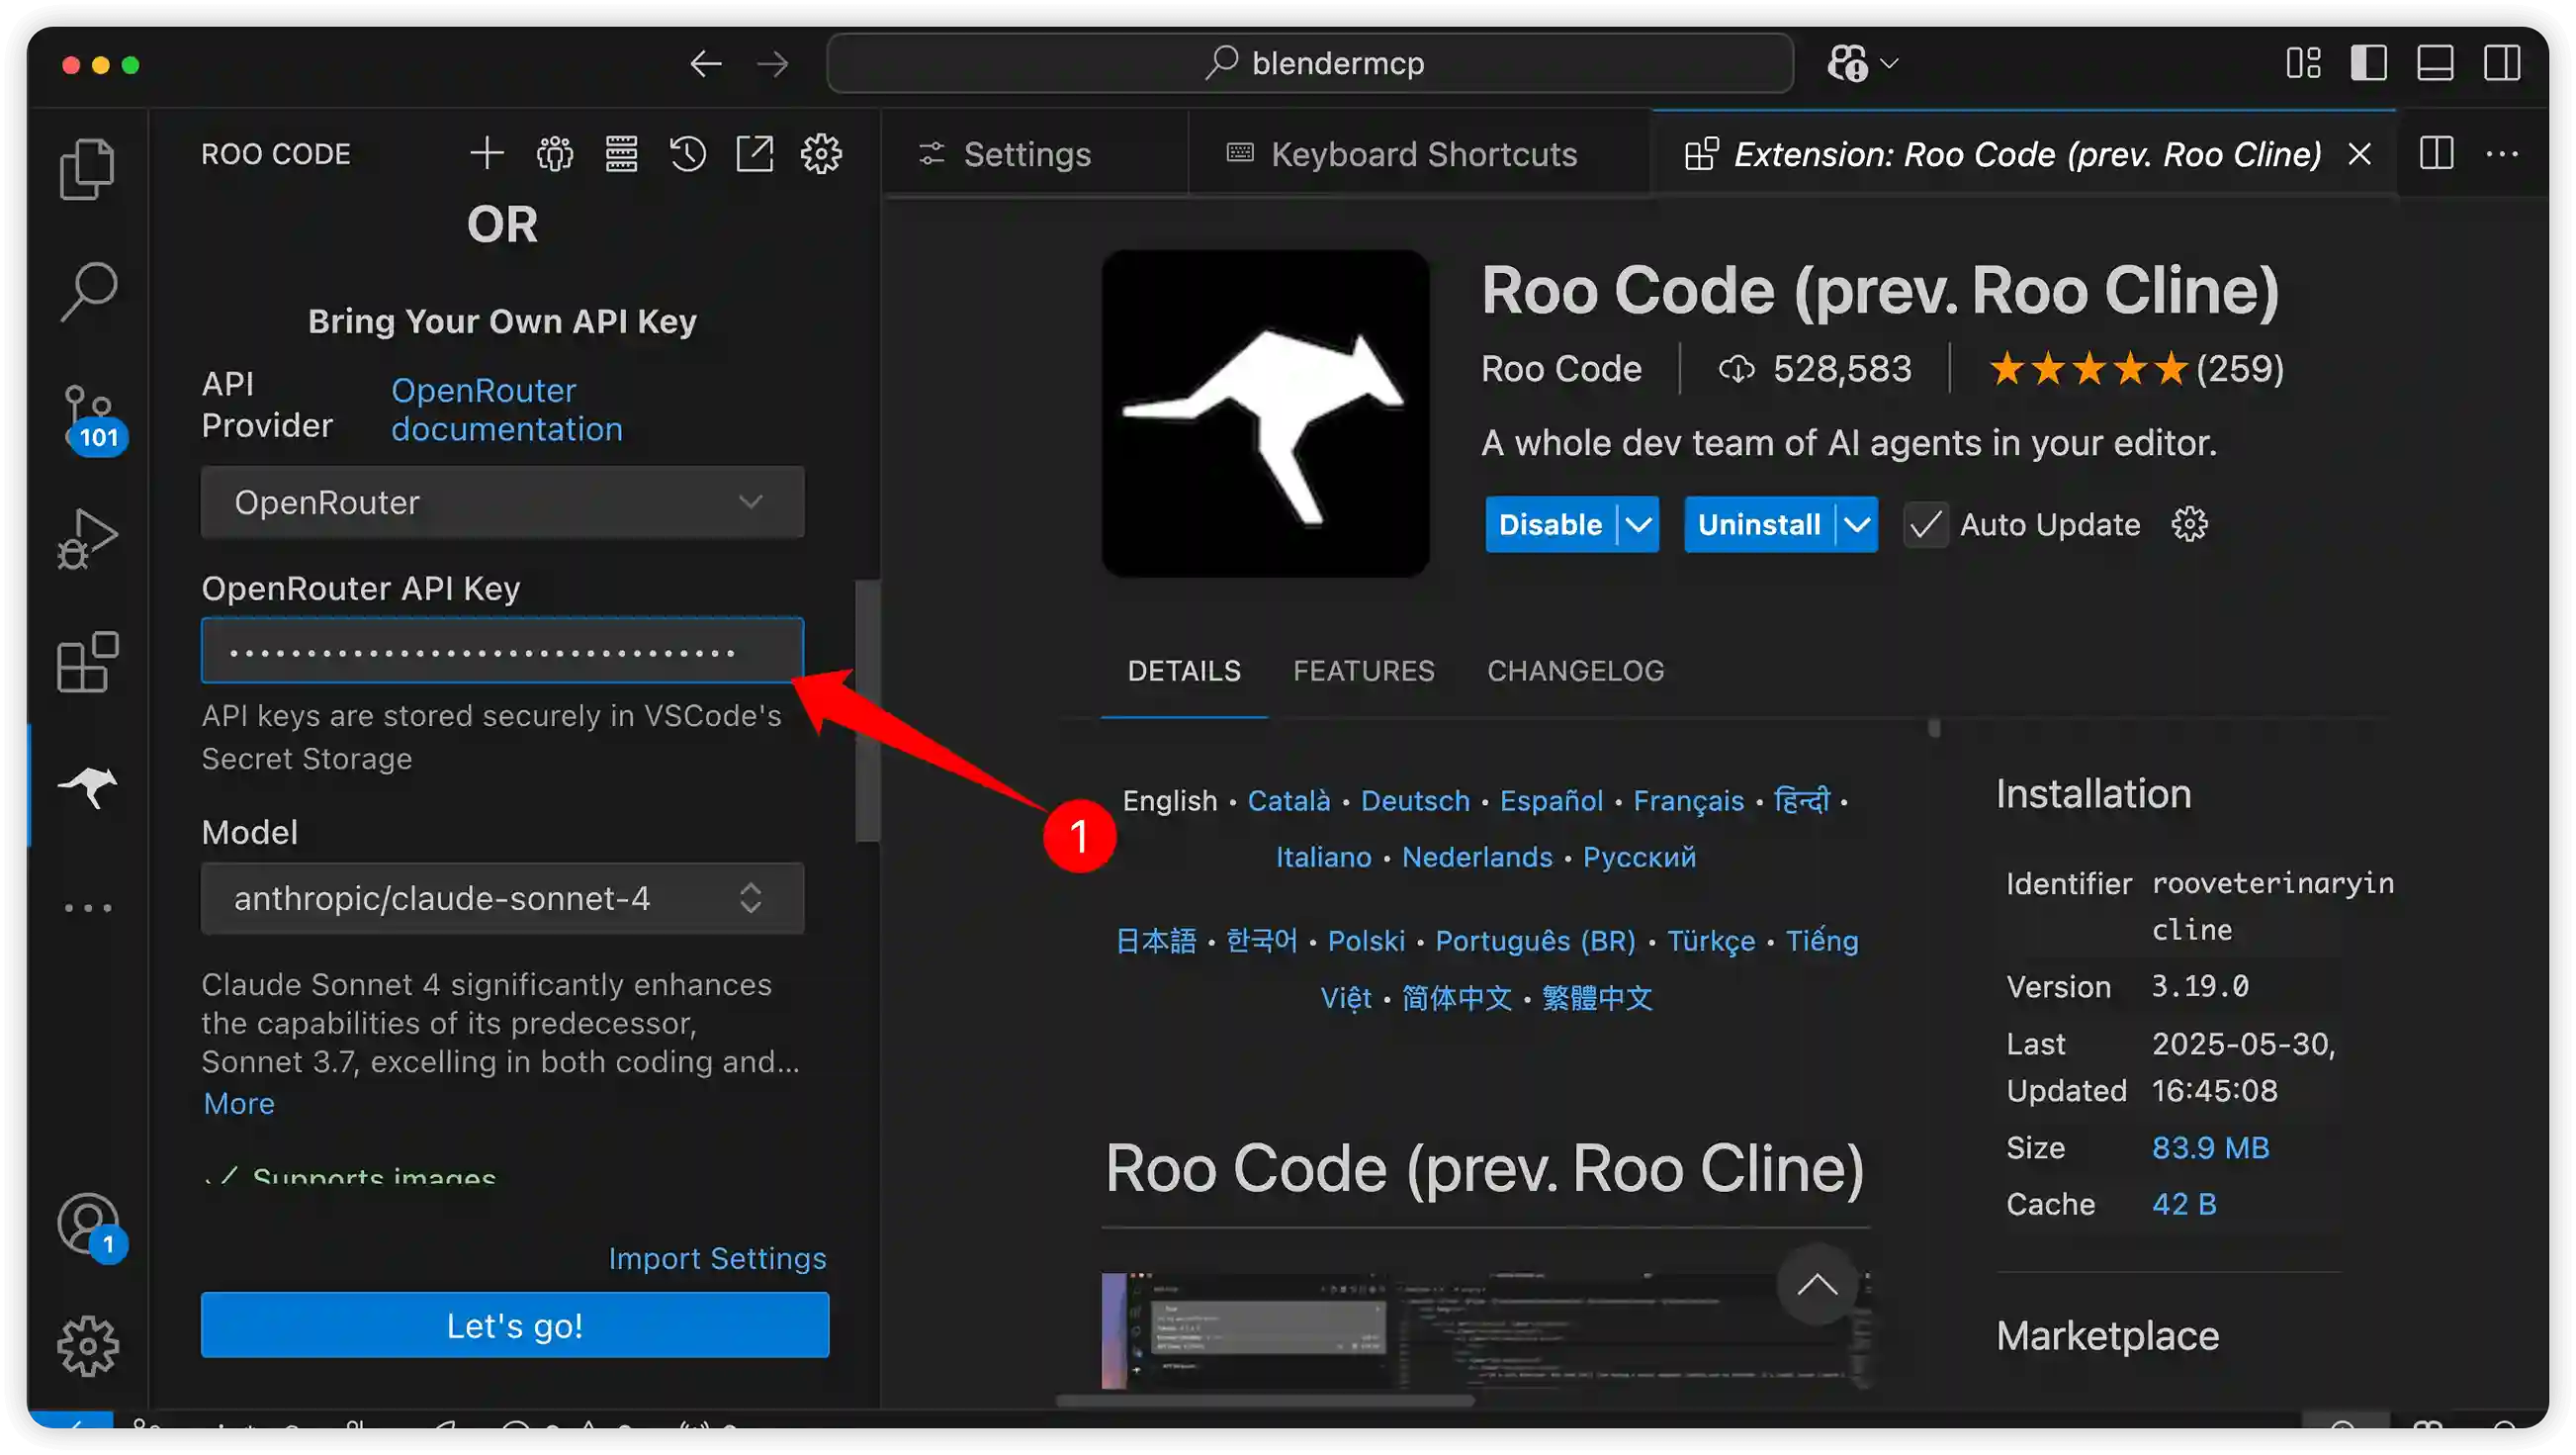Focus the OpenRouter API Key field
Image resolution: width=2576 pixels, height=1455 pixels.
coord(502,650)
